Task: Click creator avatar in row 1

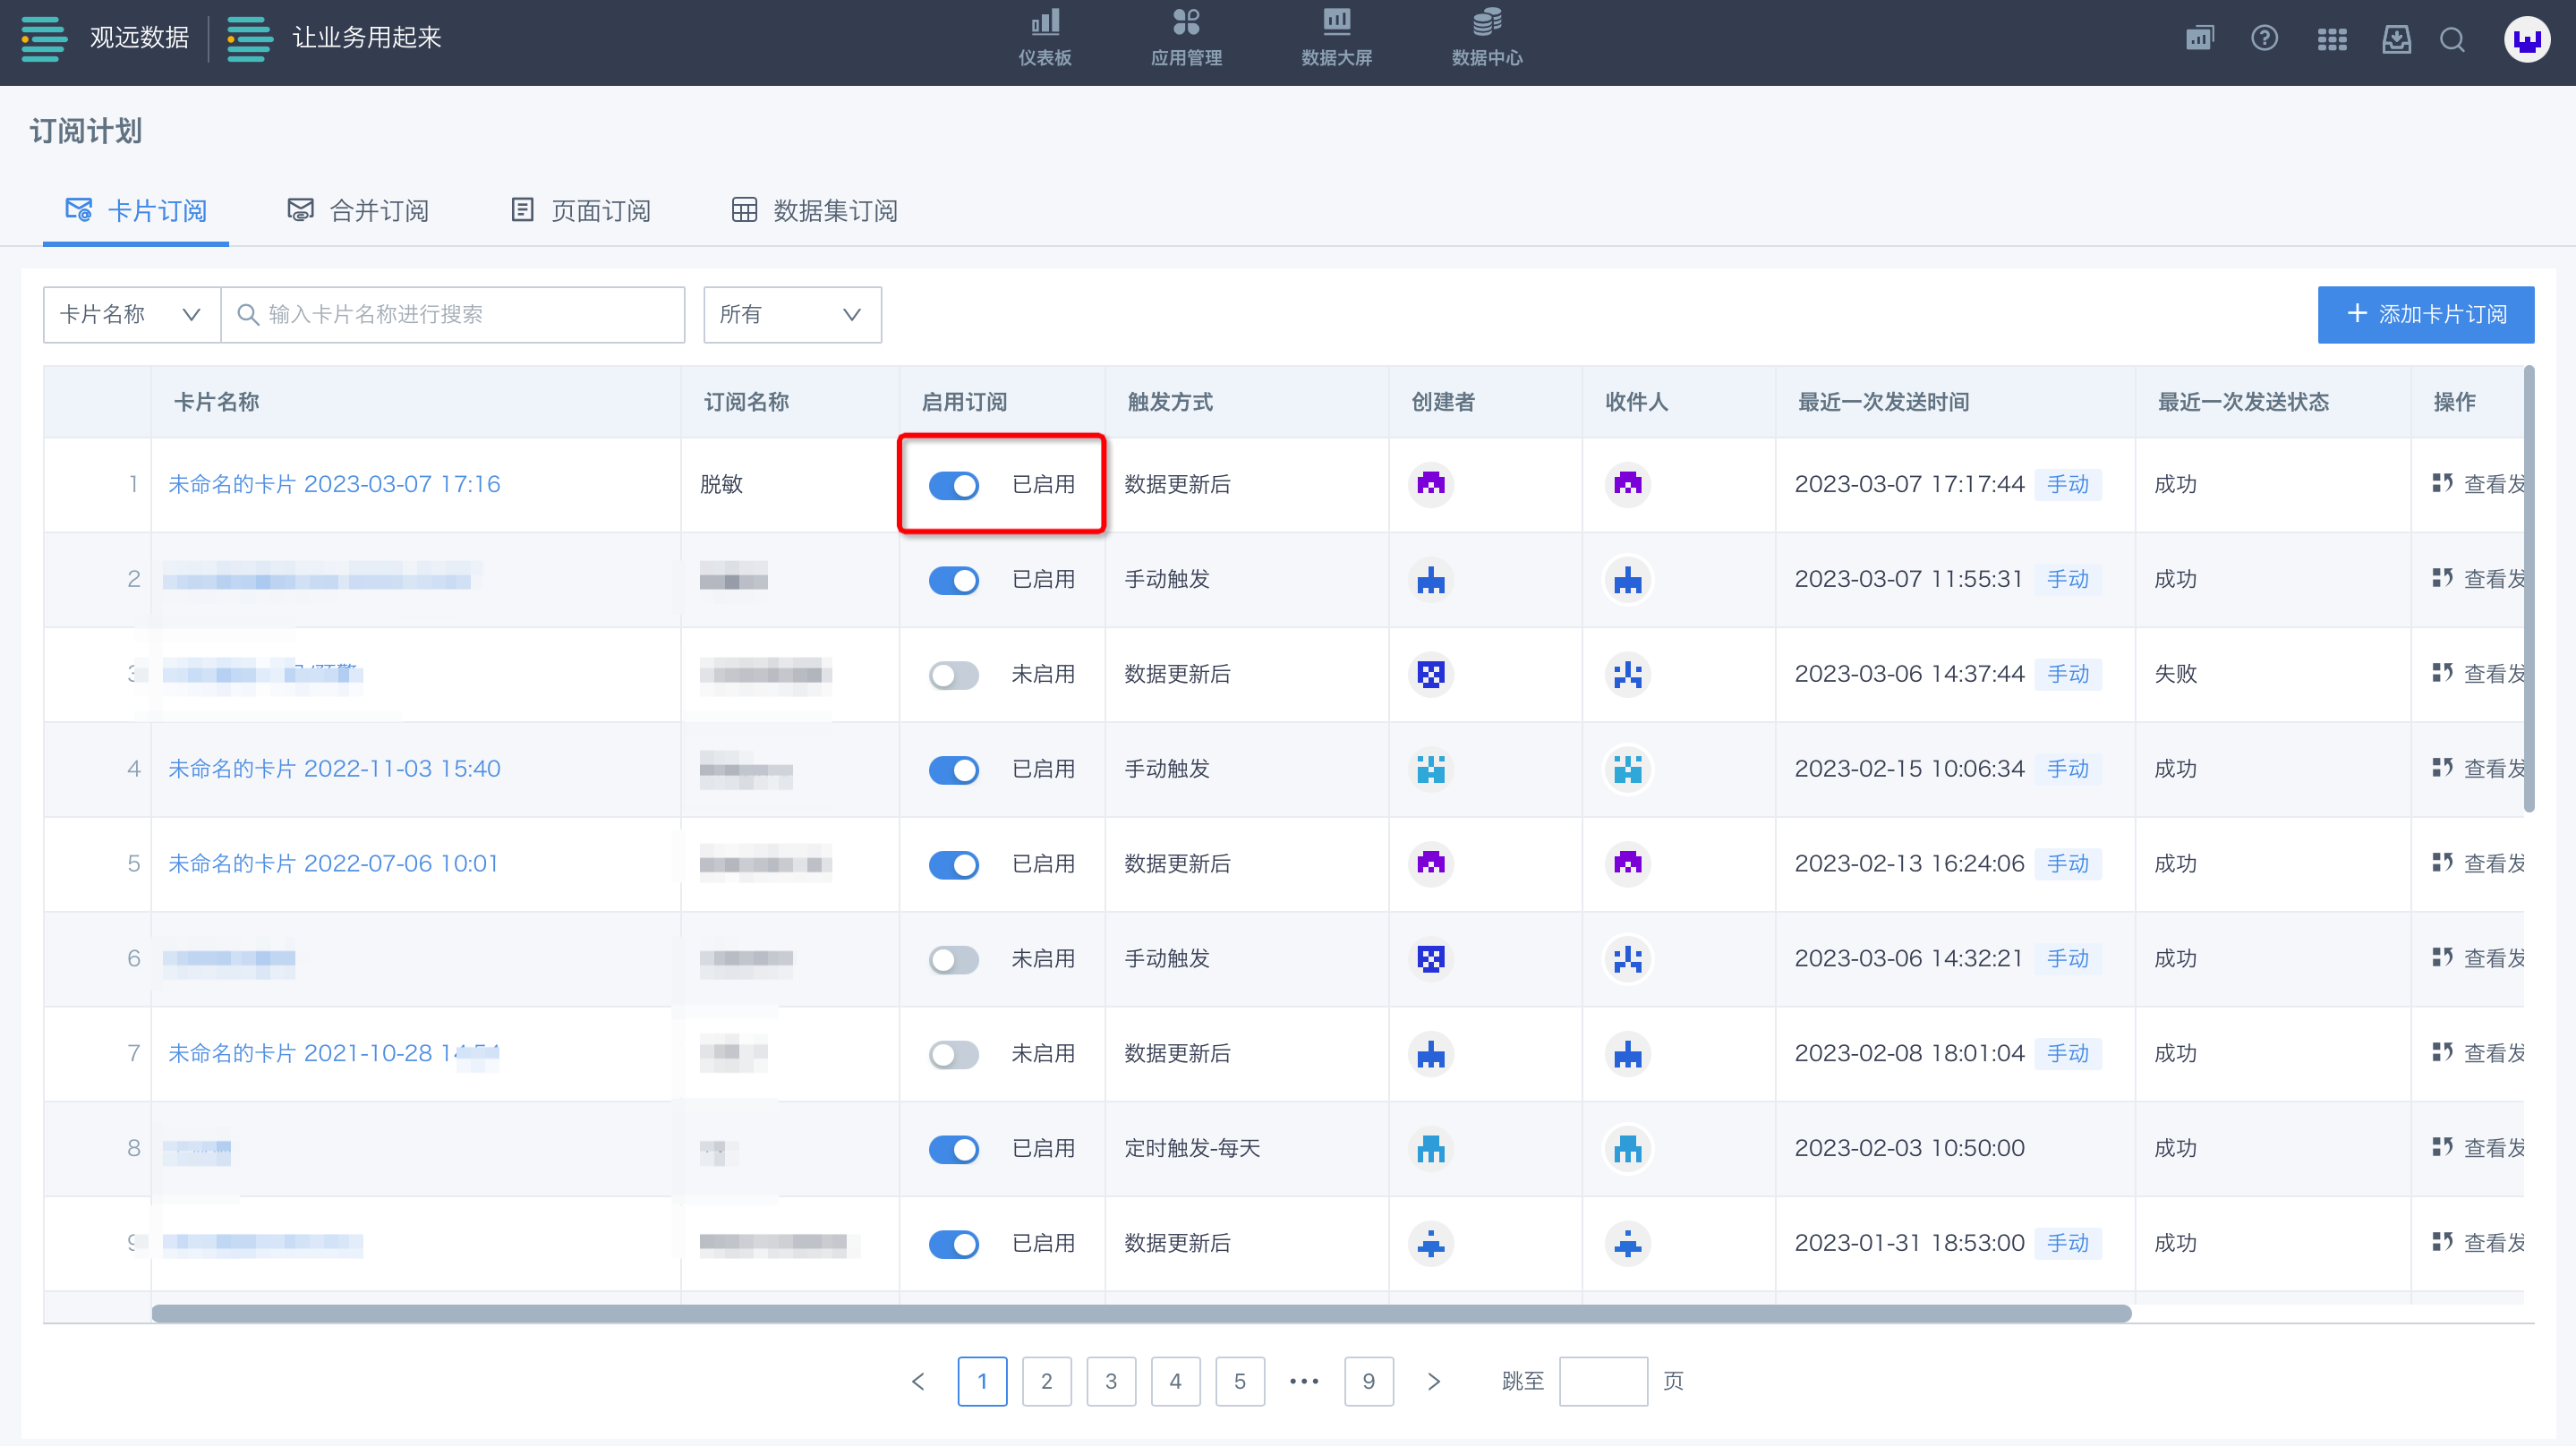Action: (1431, 484)
